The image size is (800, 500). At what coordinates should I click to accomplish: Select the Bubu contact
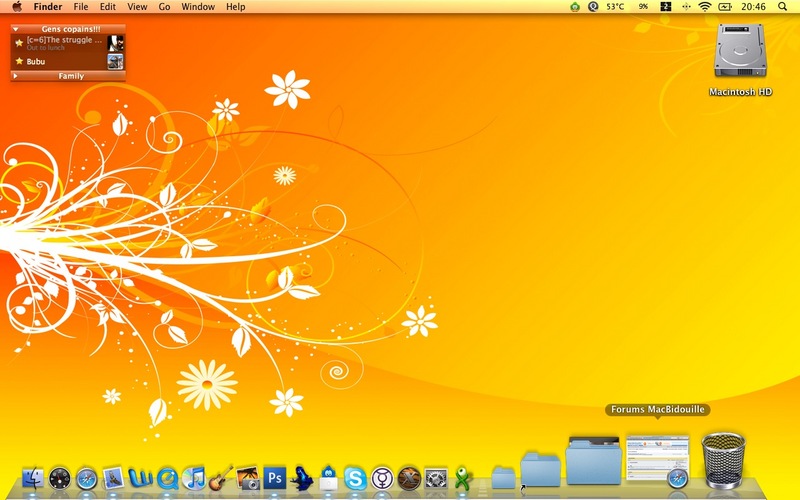click(37, 61)
